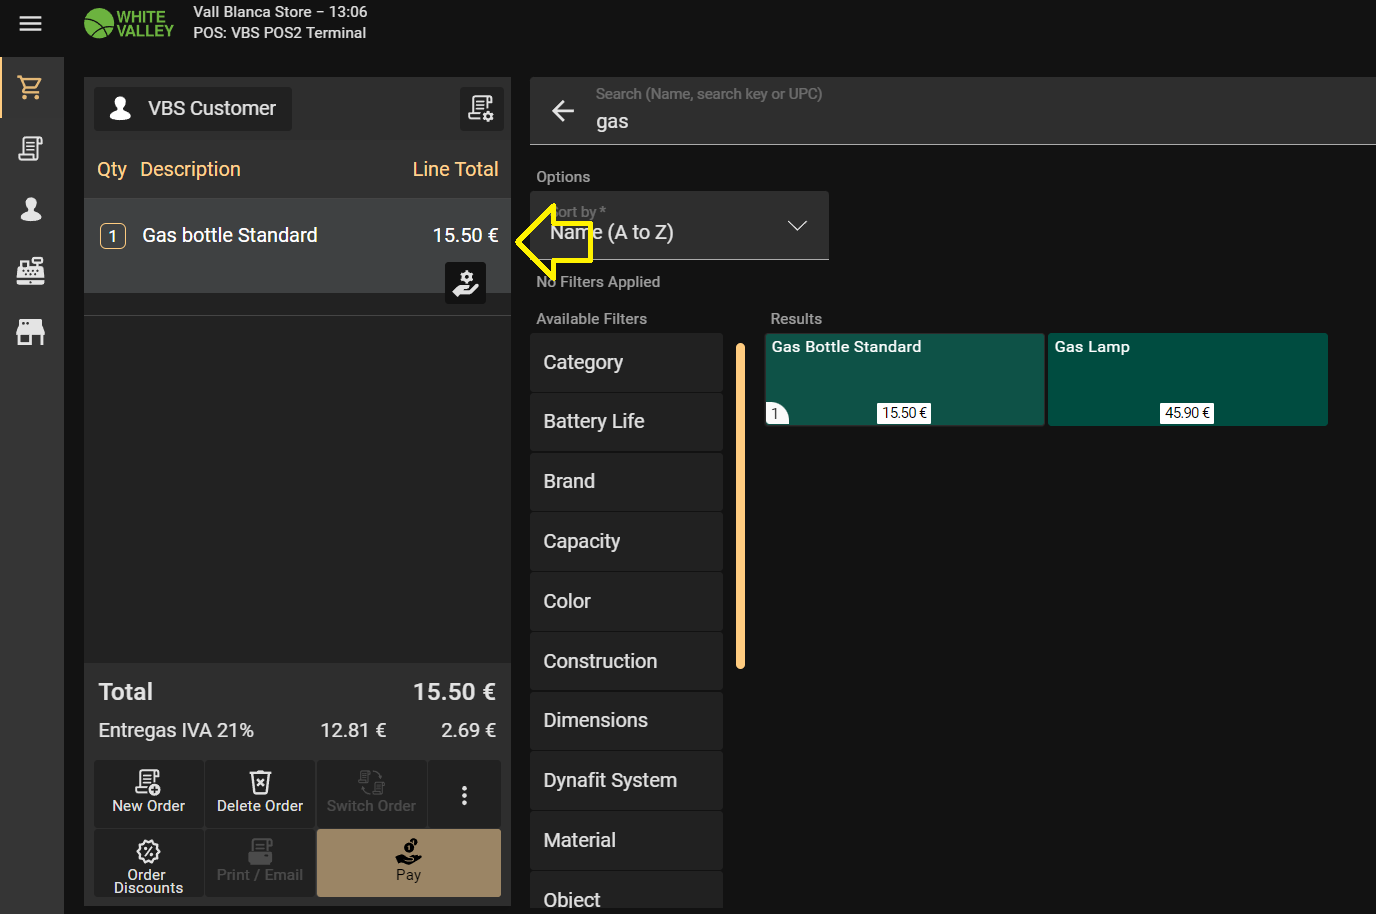The image size is (1376, 914).
Task: Click the line service icon under price
Action: [465, 283]
